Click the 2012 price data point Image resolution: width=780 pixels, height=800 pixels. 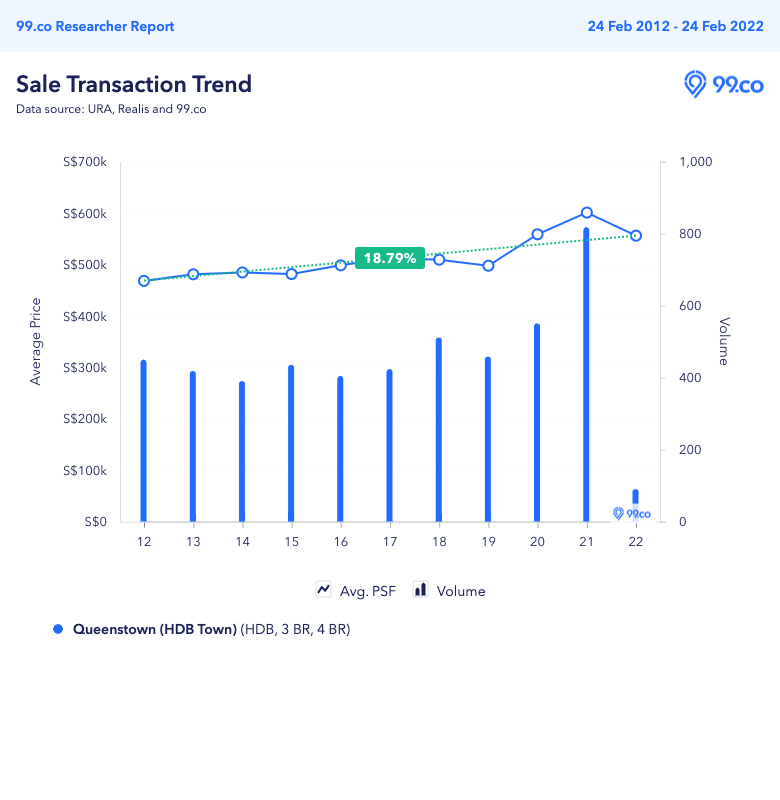coord(144,281)
